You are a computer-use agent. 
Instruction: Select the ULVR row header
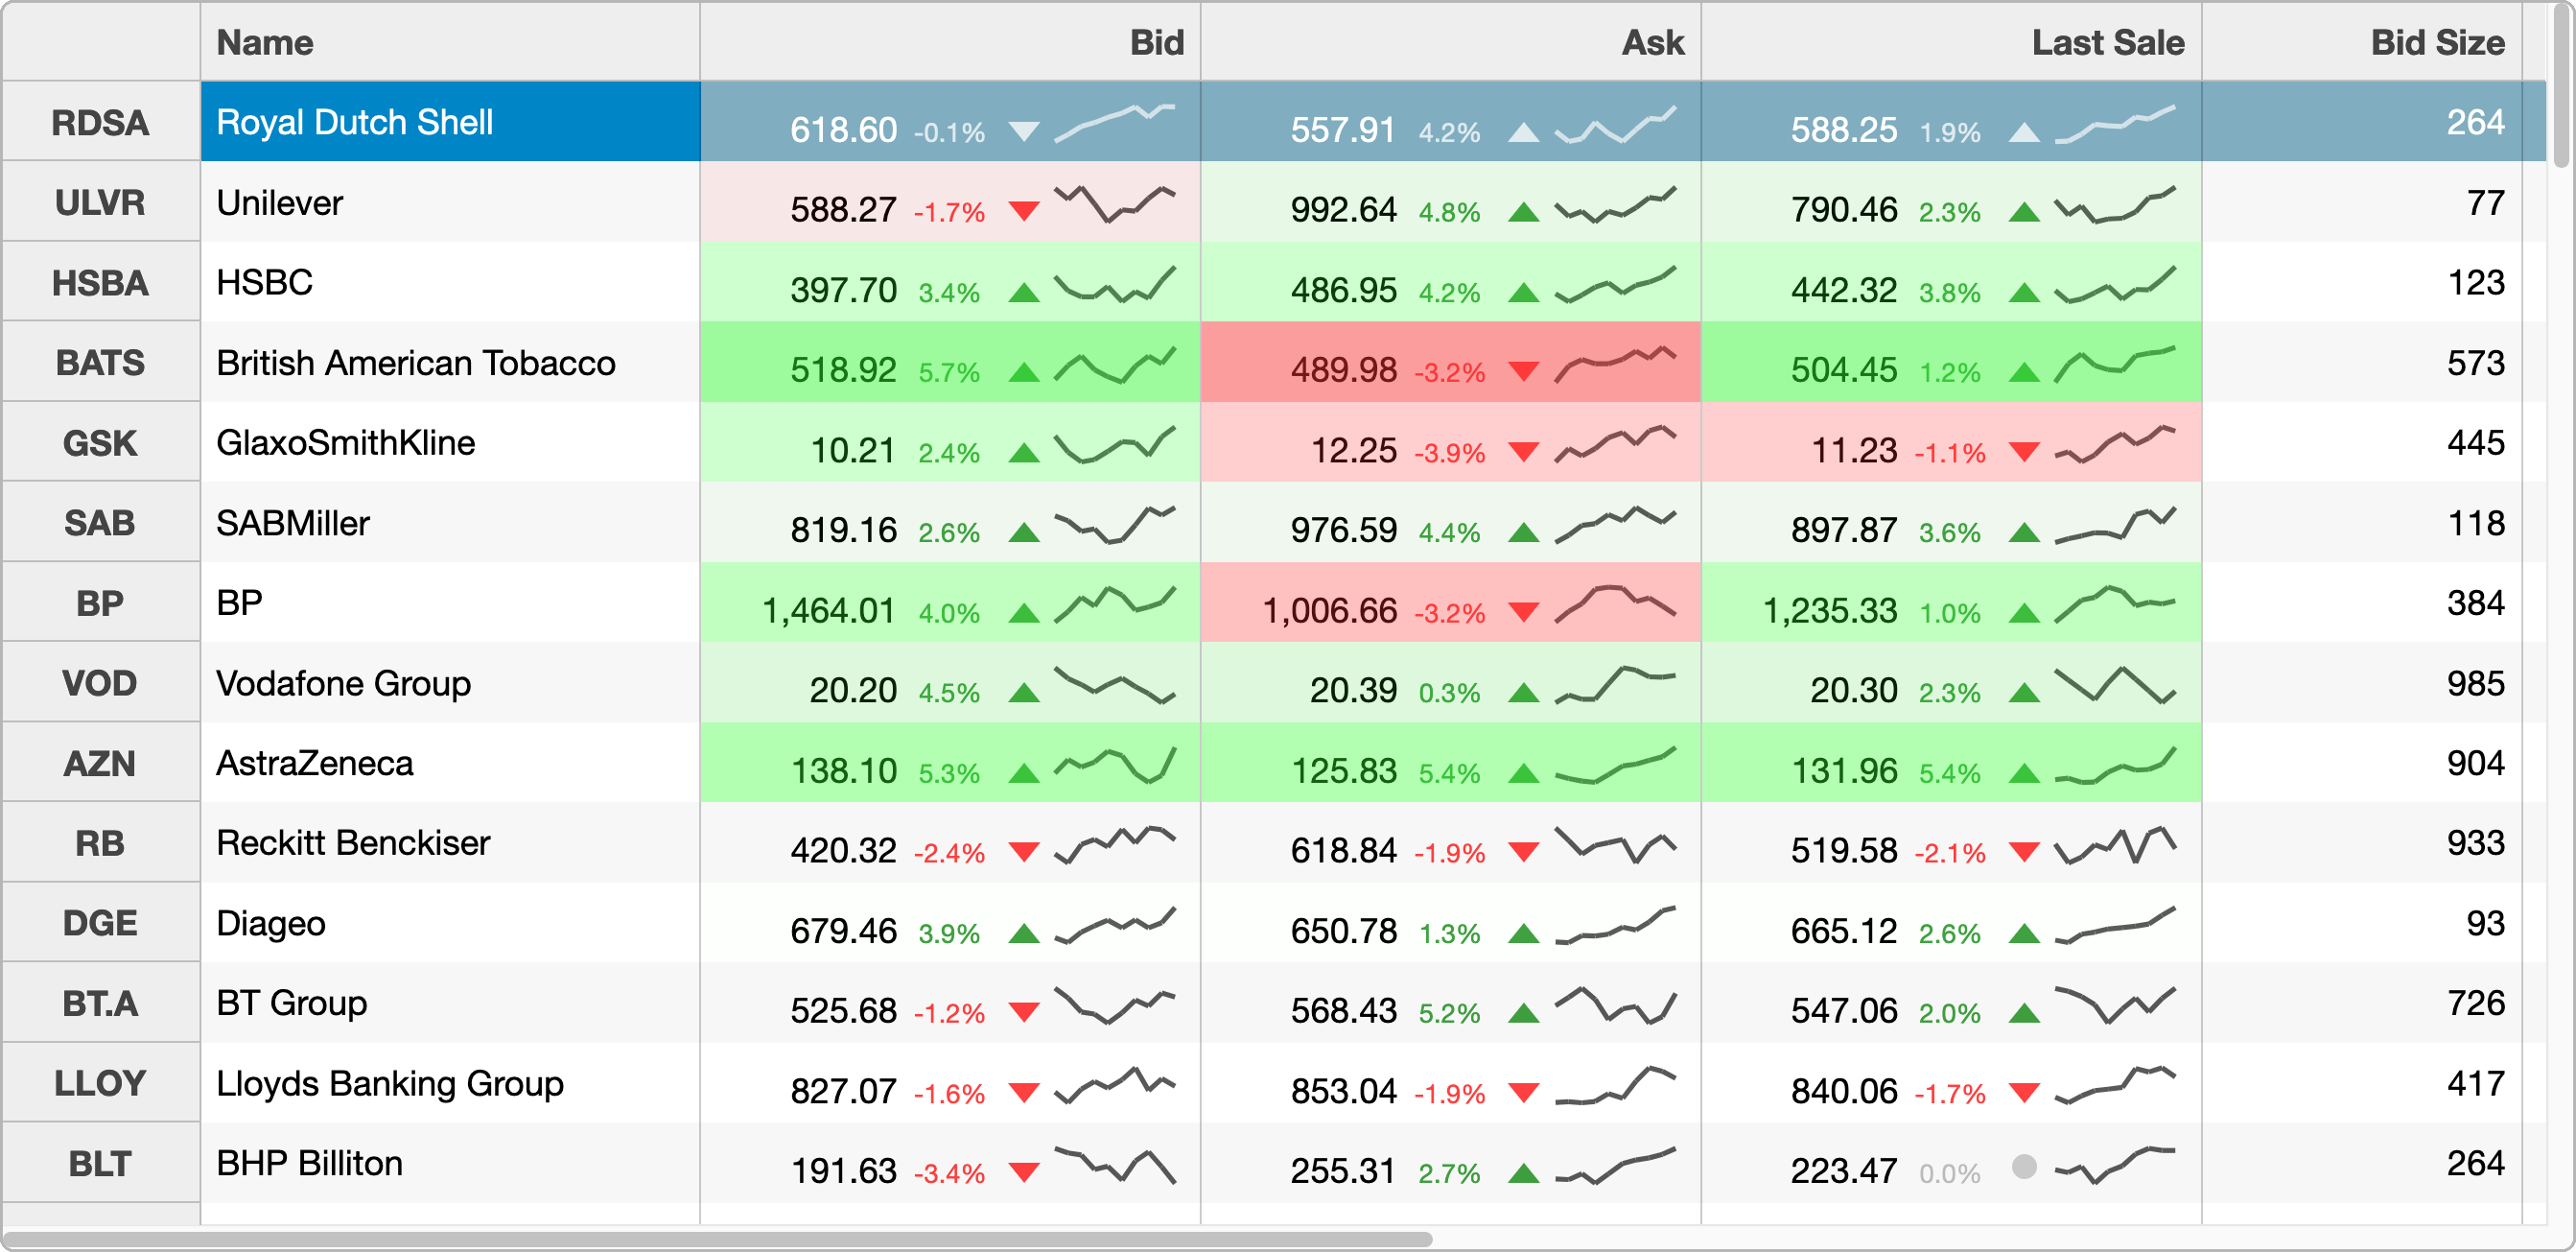[101, 202]
